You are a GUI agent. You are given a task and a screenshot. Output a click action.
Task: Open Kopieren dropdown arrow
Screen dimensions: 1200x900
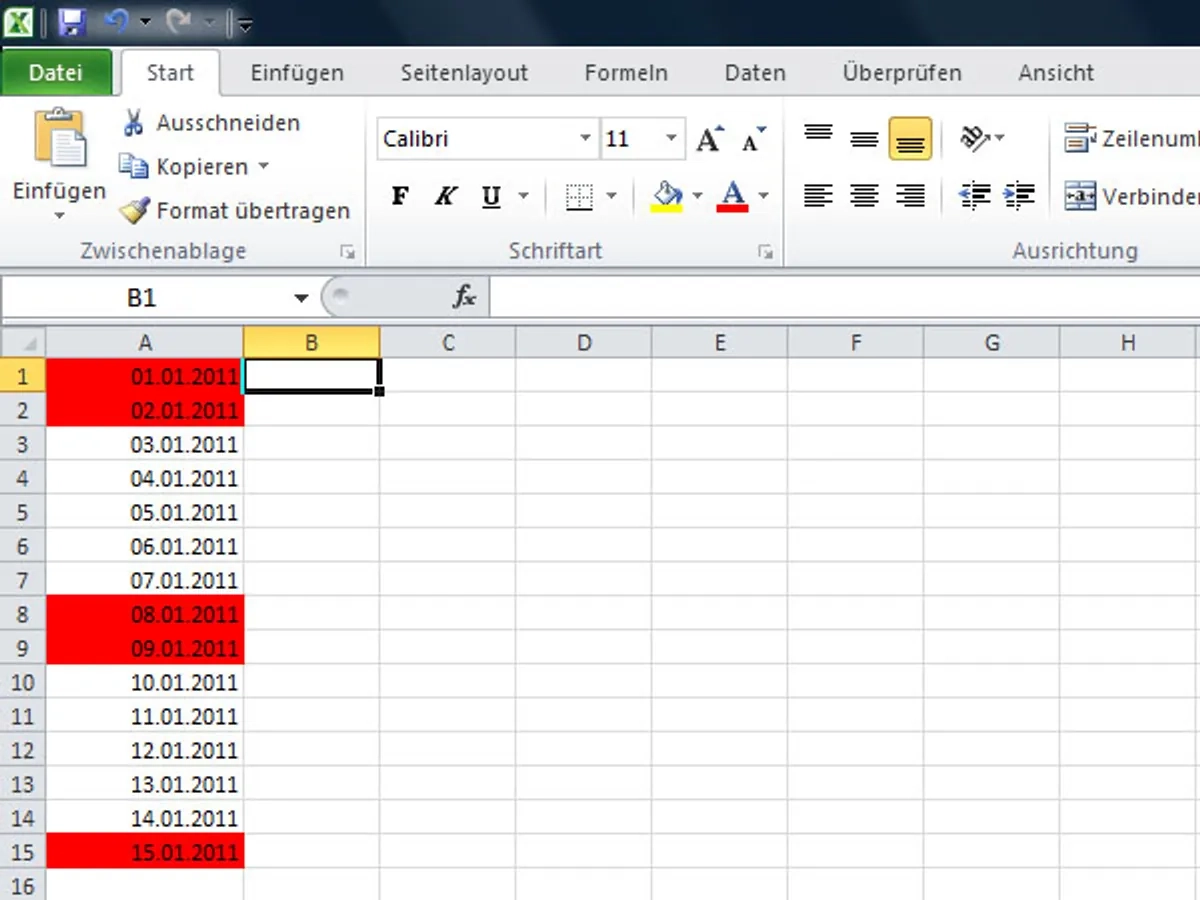(264, 166)
